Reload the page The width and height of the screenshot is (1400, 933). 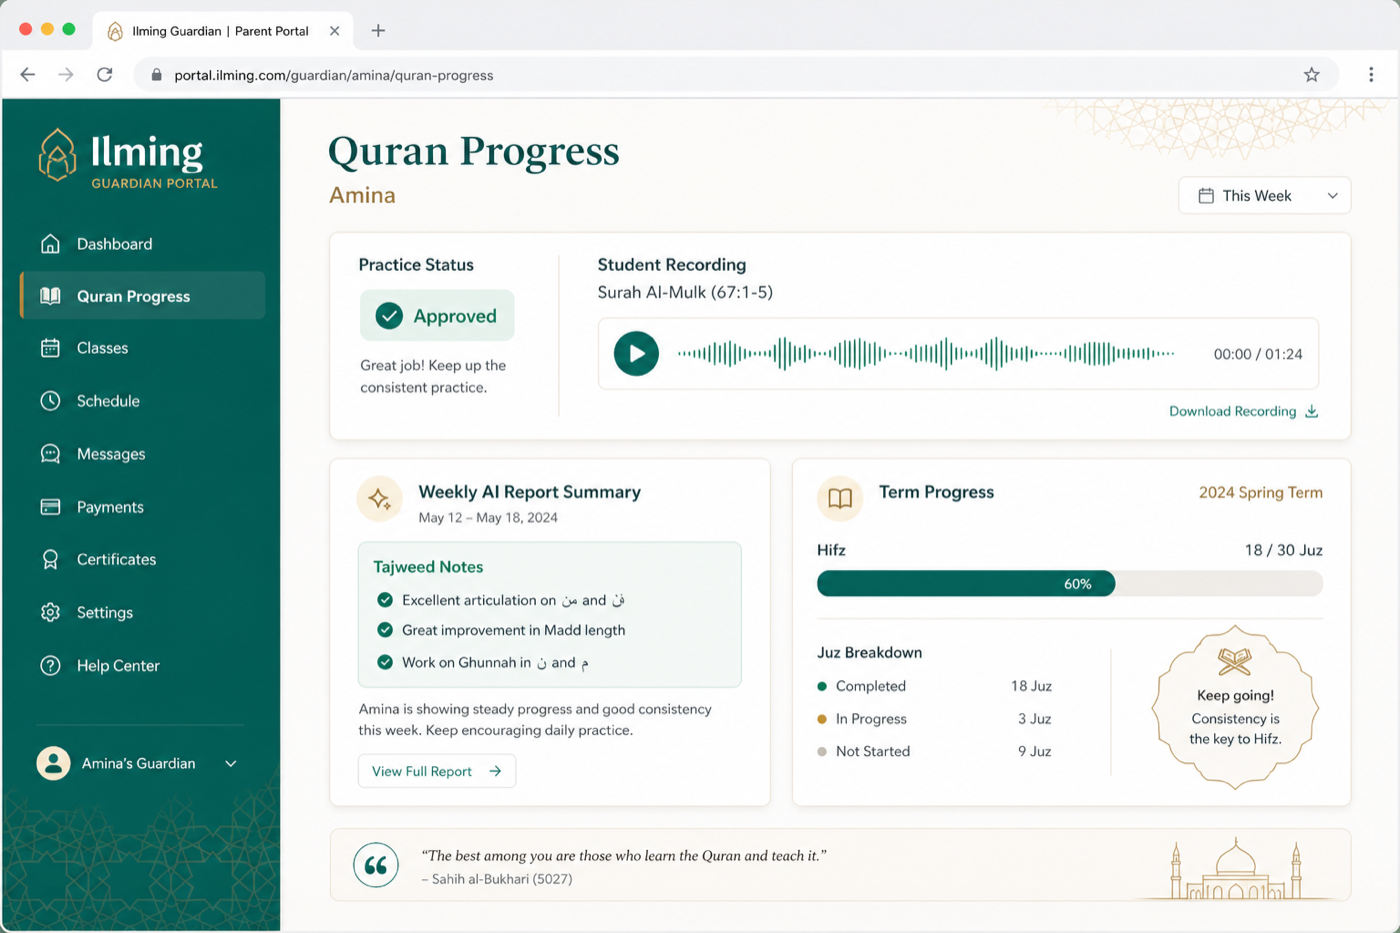[x=104, y=75]
